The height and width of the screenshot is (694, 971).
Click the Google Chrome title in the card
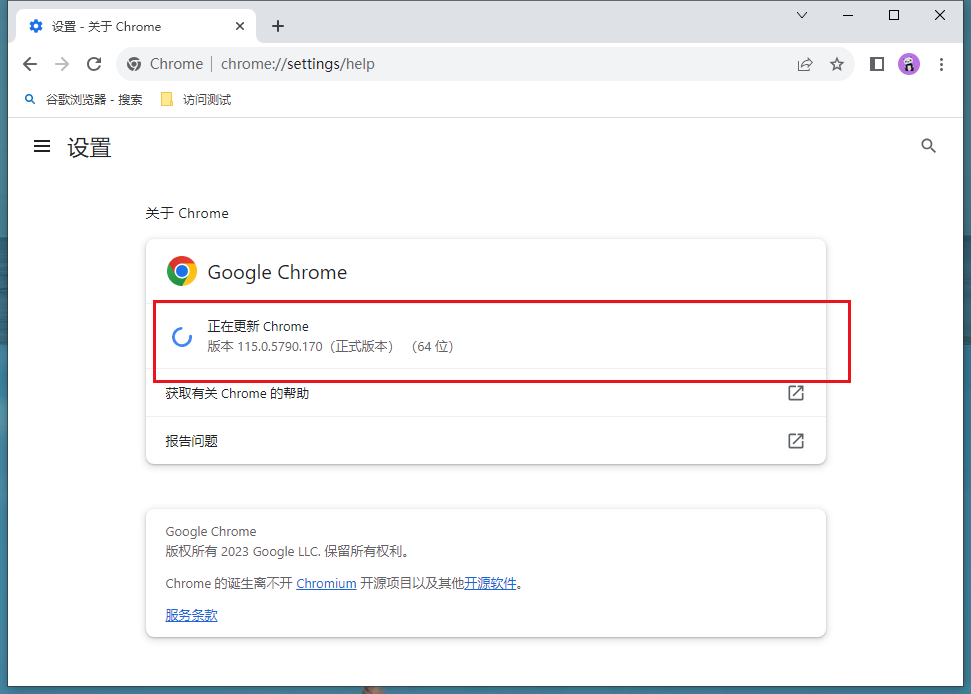(x=277, y=272)
